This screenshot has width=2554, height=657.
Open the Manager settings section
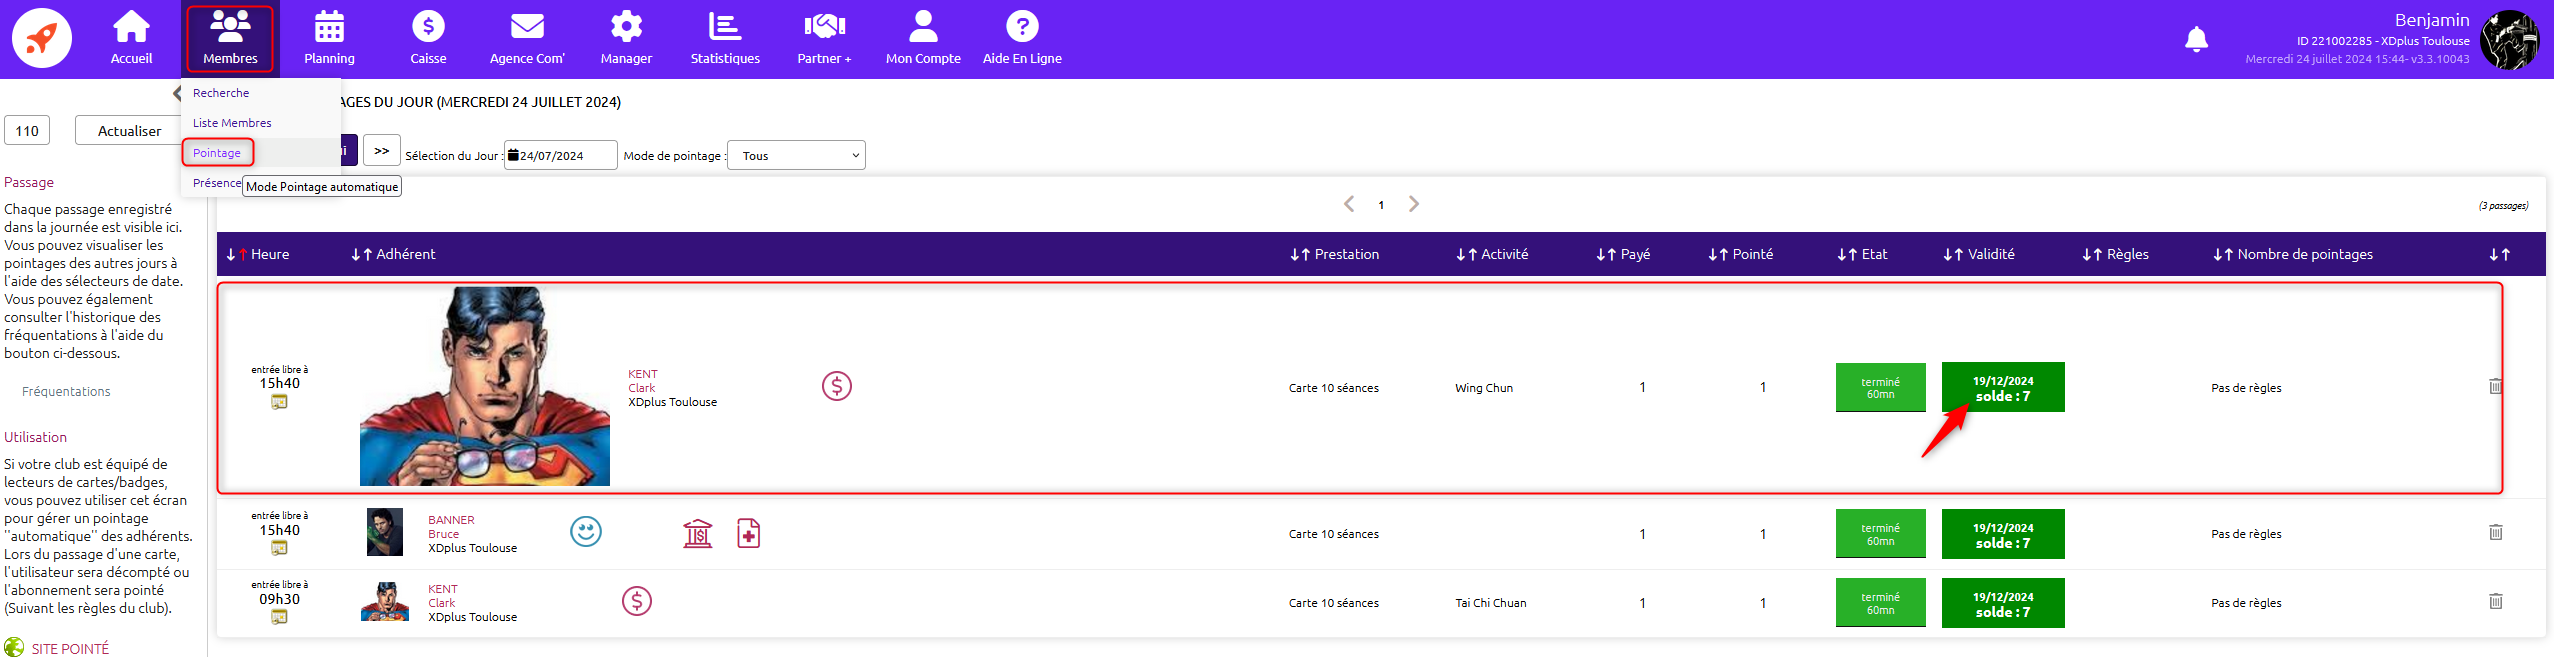tap(626, 39)
